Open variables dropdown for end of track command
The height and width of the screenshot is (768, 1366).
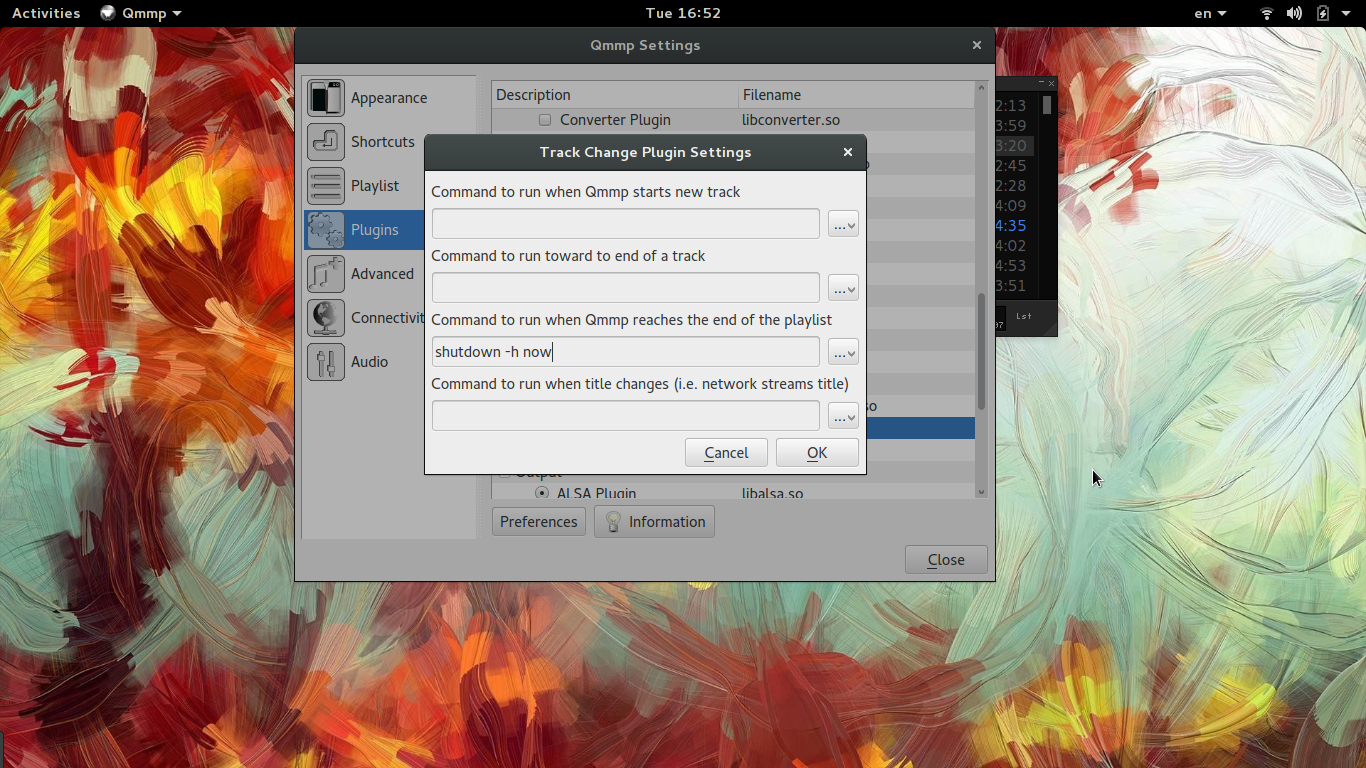pos(843,289)
